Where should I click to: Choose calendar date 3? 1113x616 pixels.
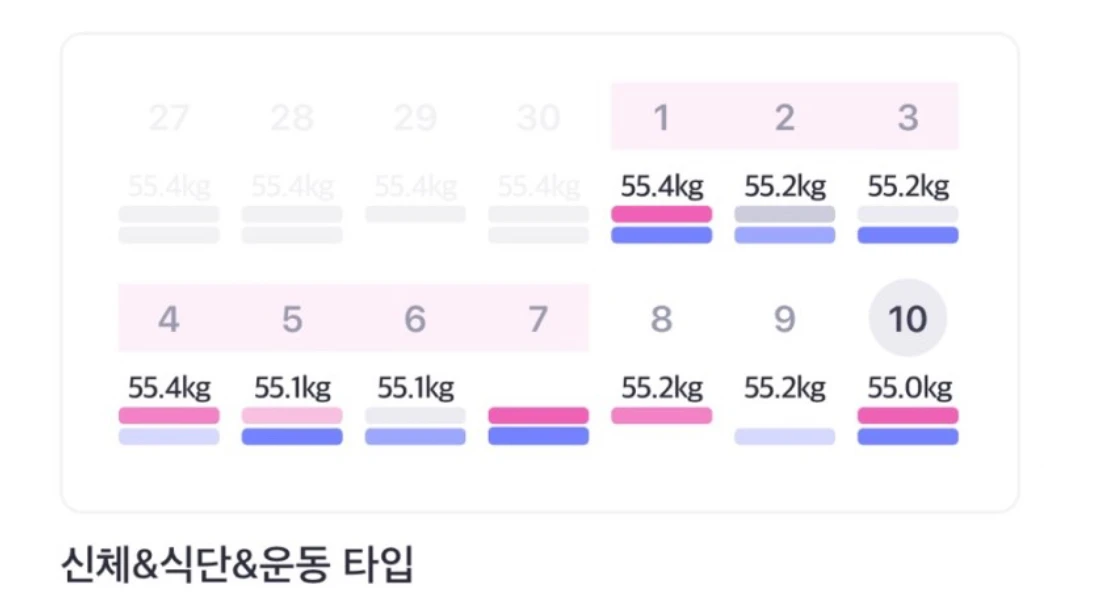coord(908,117)
